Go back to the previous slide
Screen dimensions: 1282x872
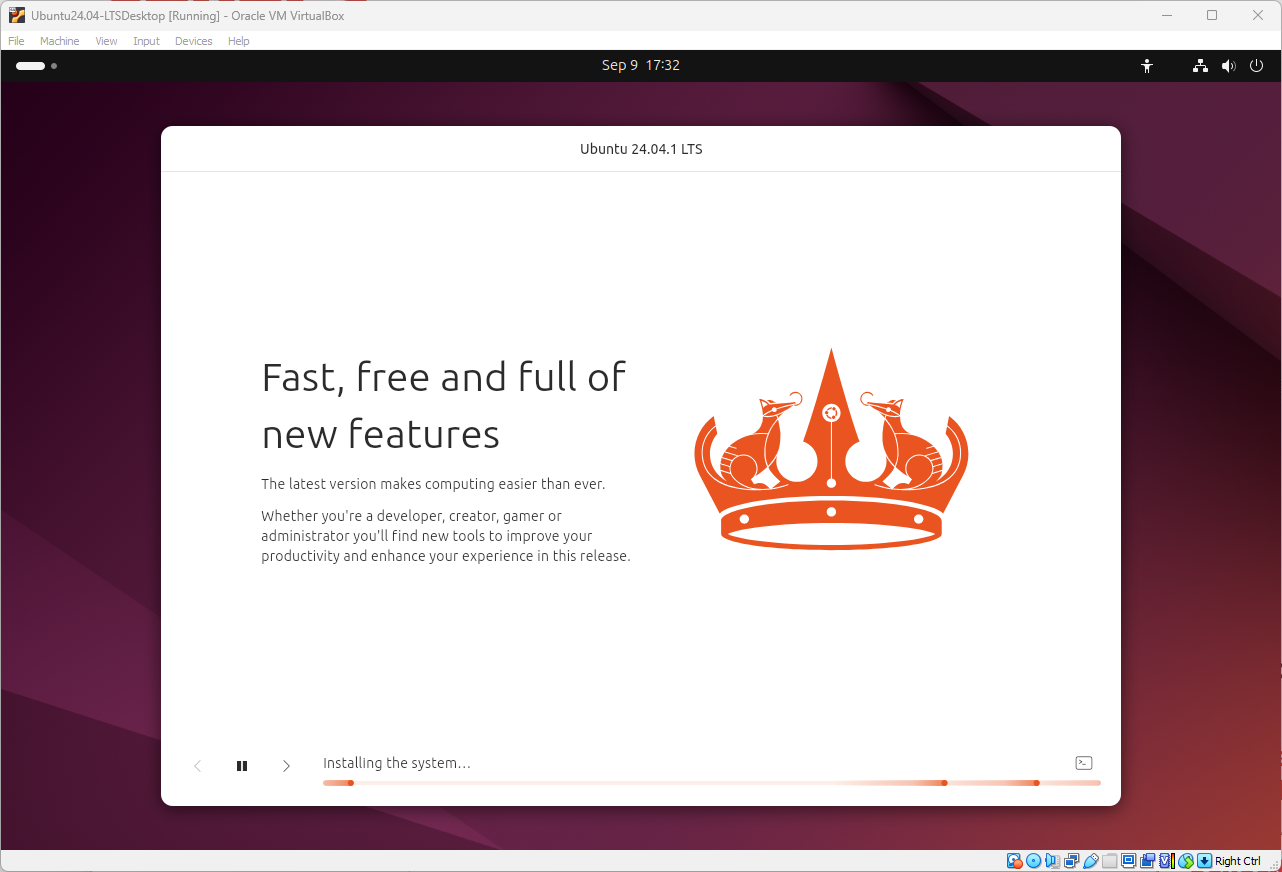(x=198, y=766)
